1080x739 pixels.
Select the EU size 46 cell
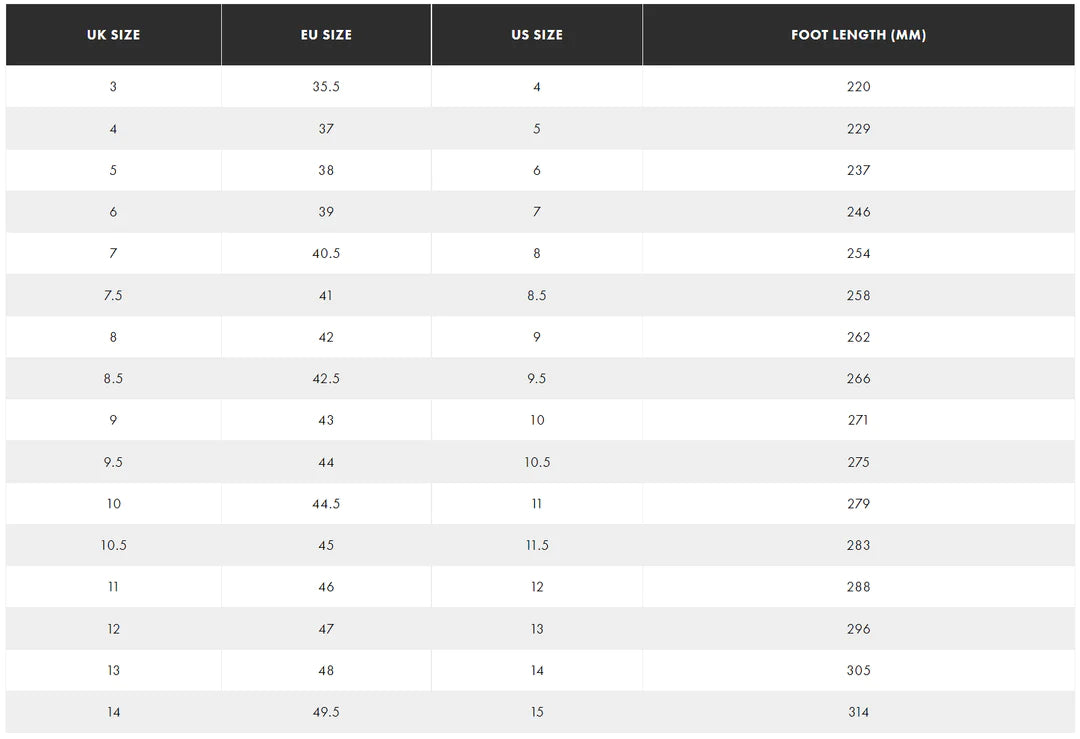[326, 587]
